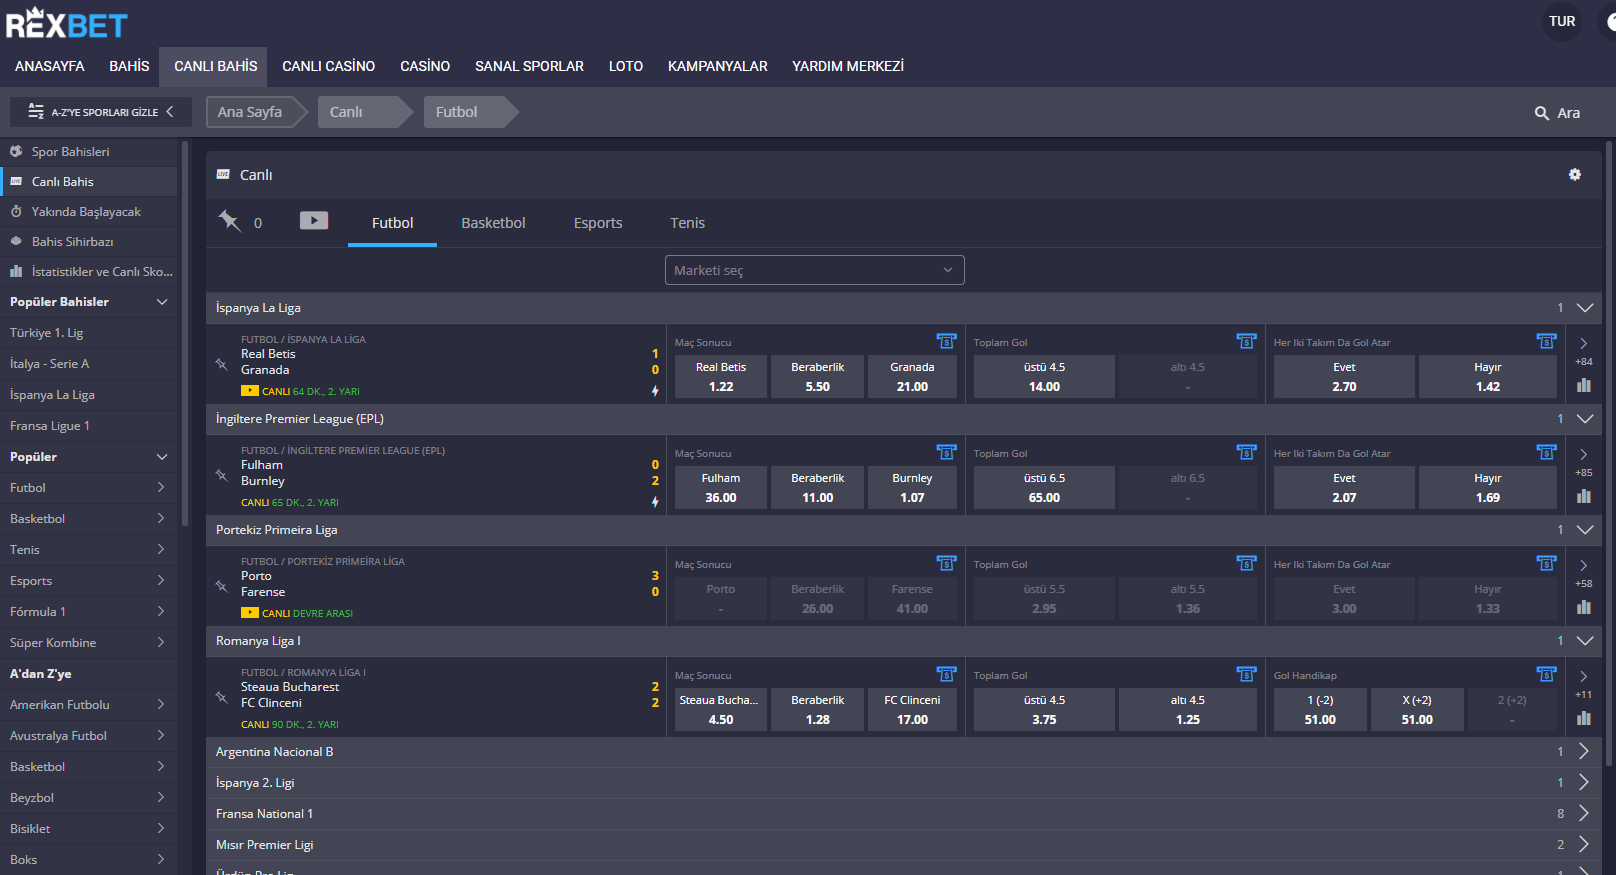The width and height of the screenshot is (1616, 875).
Task: Pin the Steaua Bucharest vs FC Clinceni match
Action: (222, 696)
